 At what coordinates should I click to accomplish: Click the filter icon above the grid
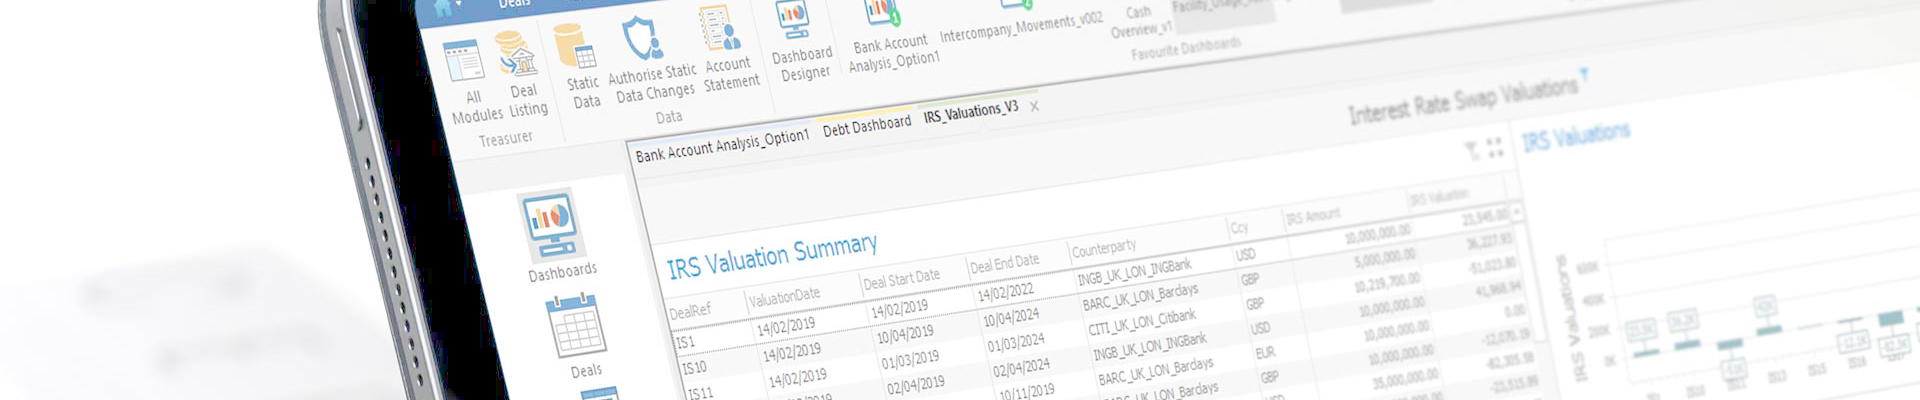coord(1471,151)
